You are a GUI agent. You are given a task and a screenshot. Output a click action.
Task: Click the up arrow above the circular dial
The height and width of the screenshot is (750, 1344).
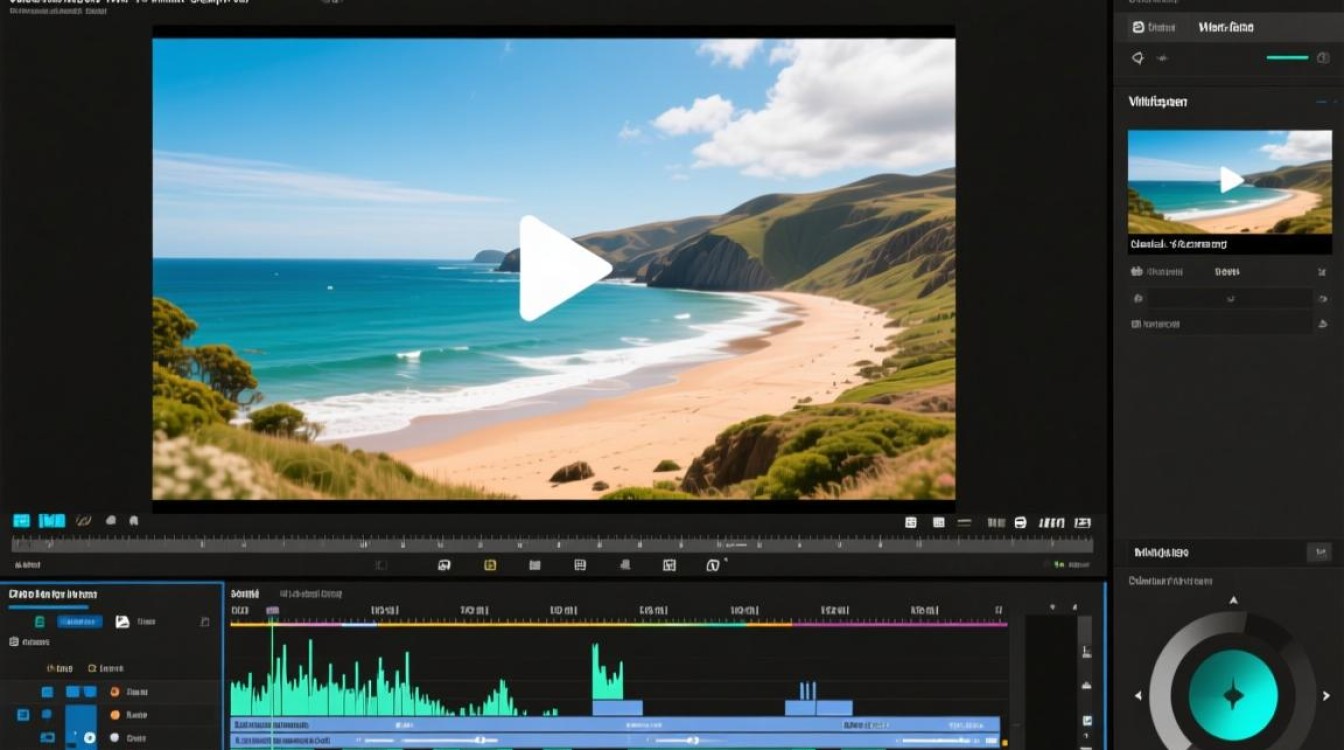(1233, 600)
